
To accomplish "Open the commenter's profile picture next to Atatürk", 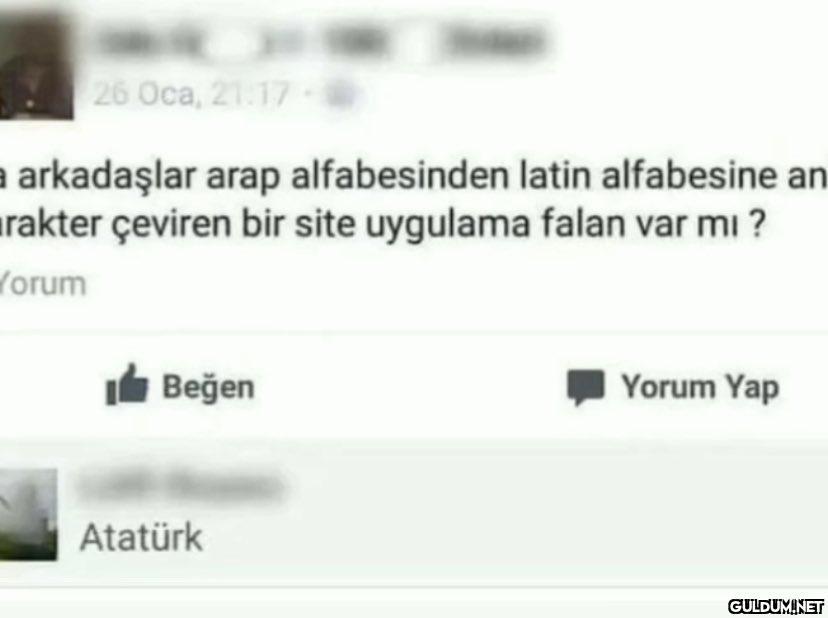I will click(28, 514).
